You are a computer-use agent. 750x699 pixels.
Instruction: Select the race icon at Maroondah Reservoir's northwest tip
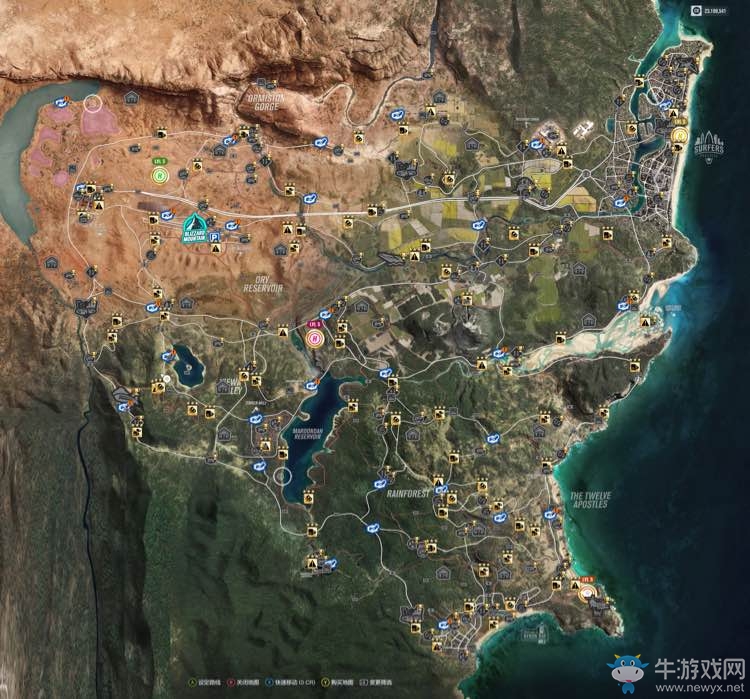[x=312, y=385]
